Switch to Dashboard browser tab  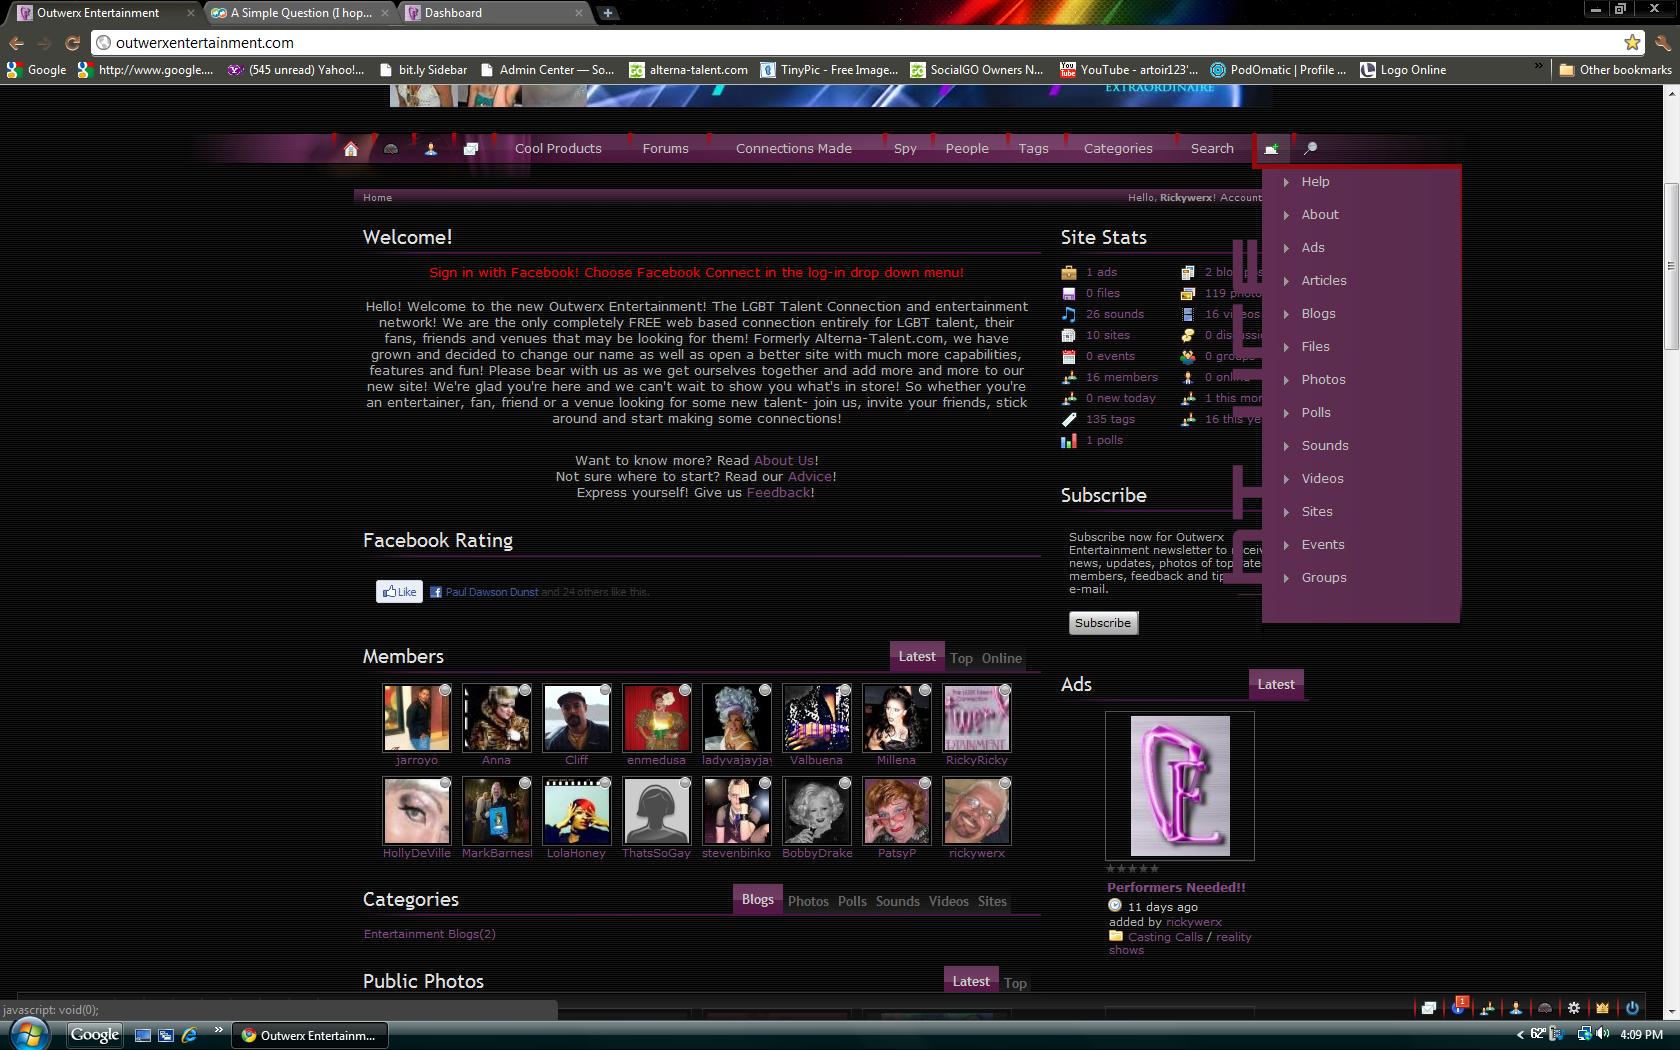(493, 13)
